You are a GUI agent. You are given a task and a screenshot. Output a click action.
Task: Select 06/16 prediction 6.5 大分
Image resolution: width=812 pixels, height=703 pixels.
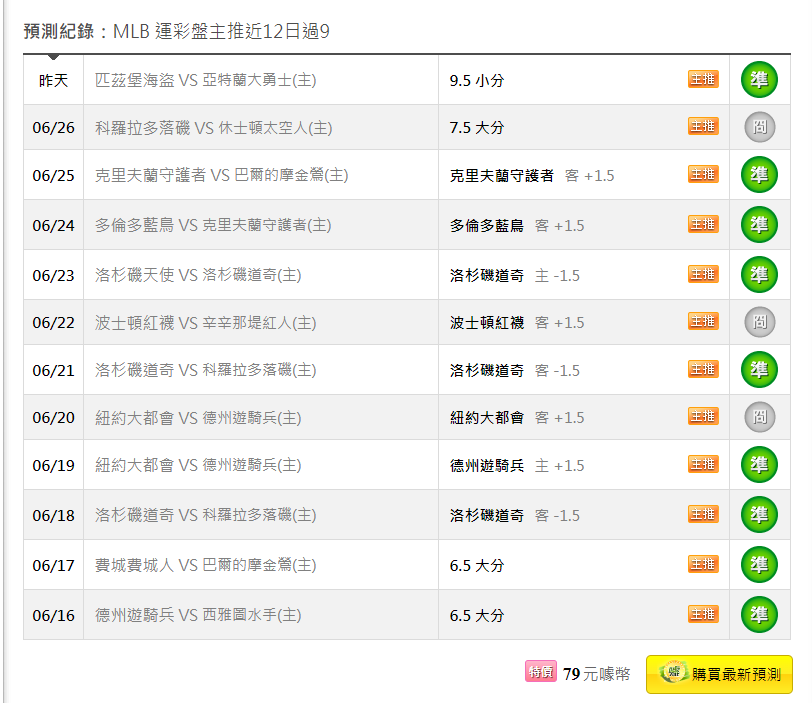coord(477,616)
